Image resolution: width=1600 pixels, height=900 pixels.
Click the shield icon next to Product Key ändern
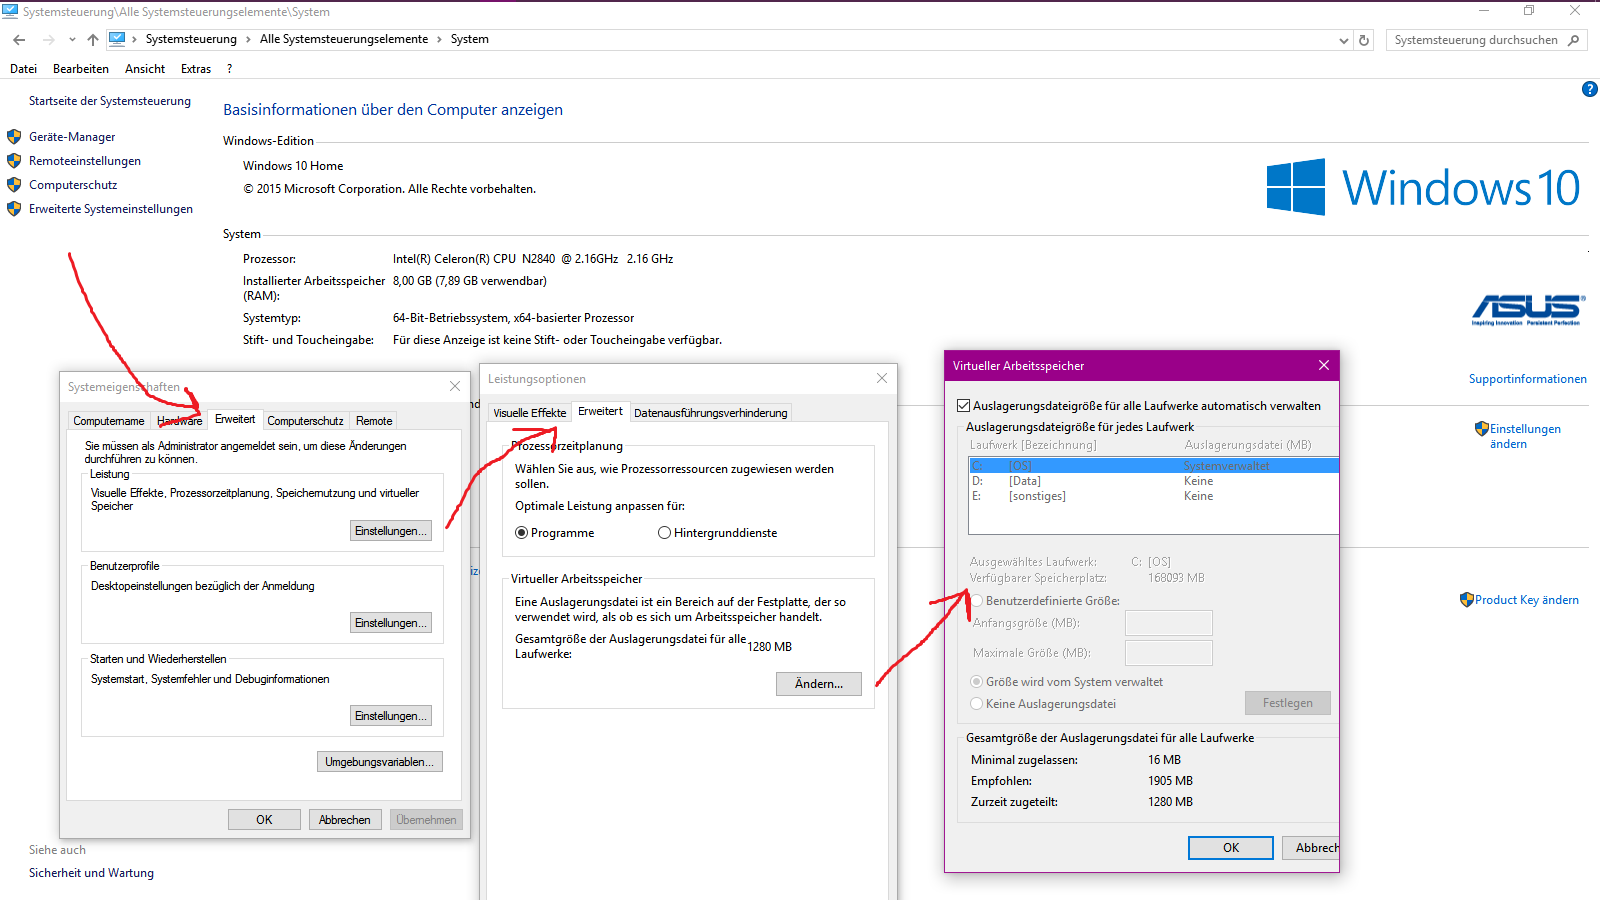[x=1467, y=600]
